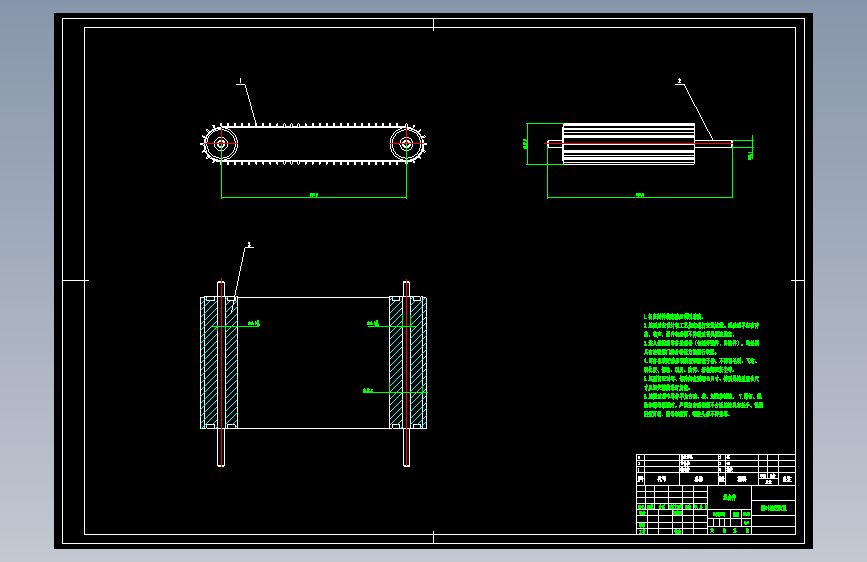Click the roller diameter dimension on its left
The height and width of the screenshot is (562, 867).
pos(525,144)
